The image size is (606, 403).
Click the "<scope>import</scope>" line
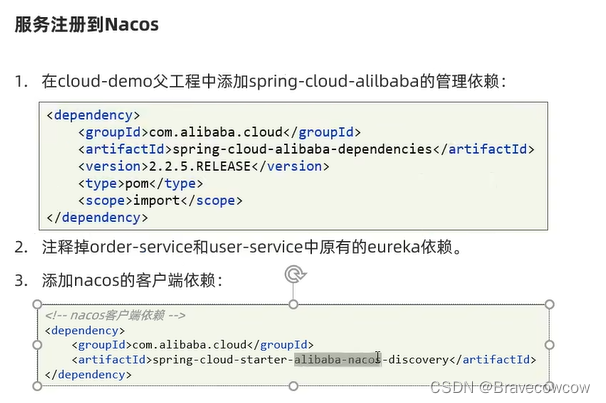(160, 201)
